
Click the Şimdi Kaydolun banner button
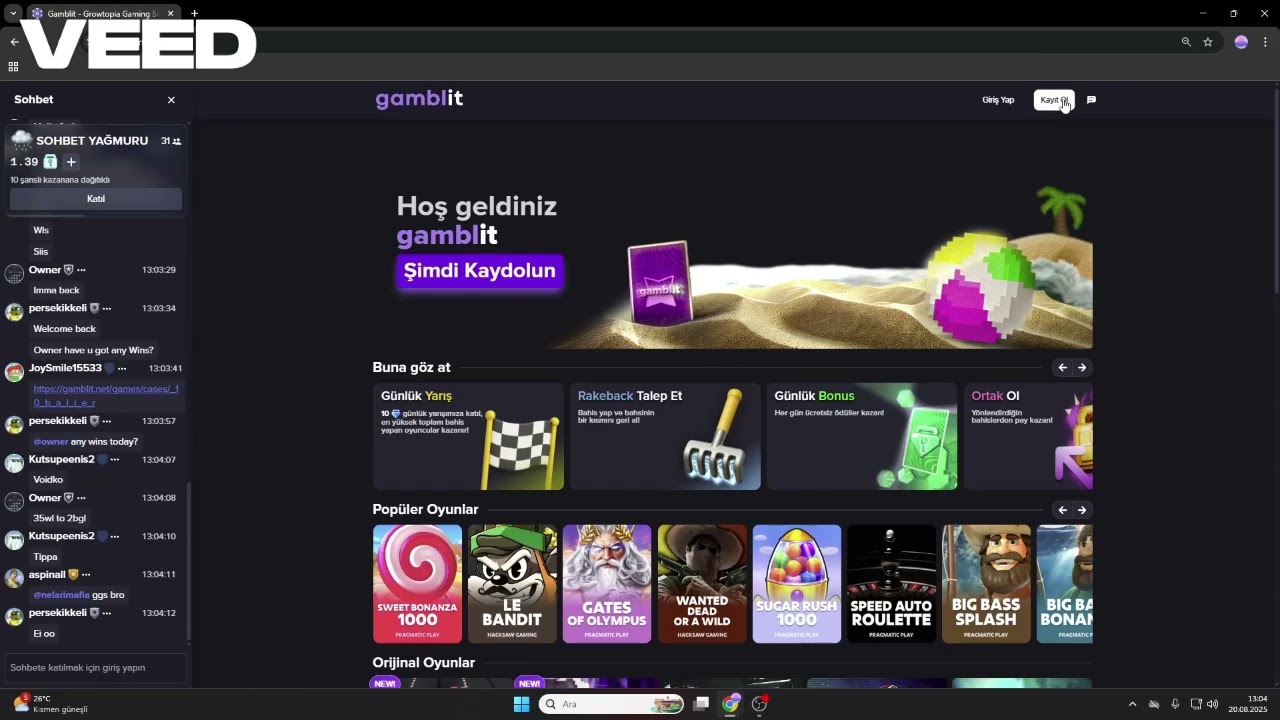coord(480,271)
